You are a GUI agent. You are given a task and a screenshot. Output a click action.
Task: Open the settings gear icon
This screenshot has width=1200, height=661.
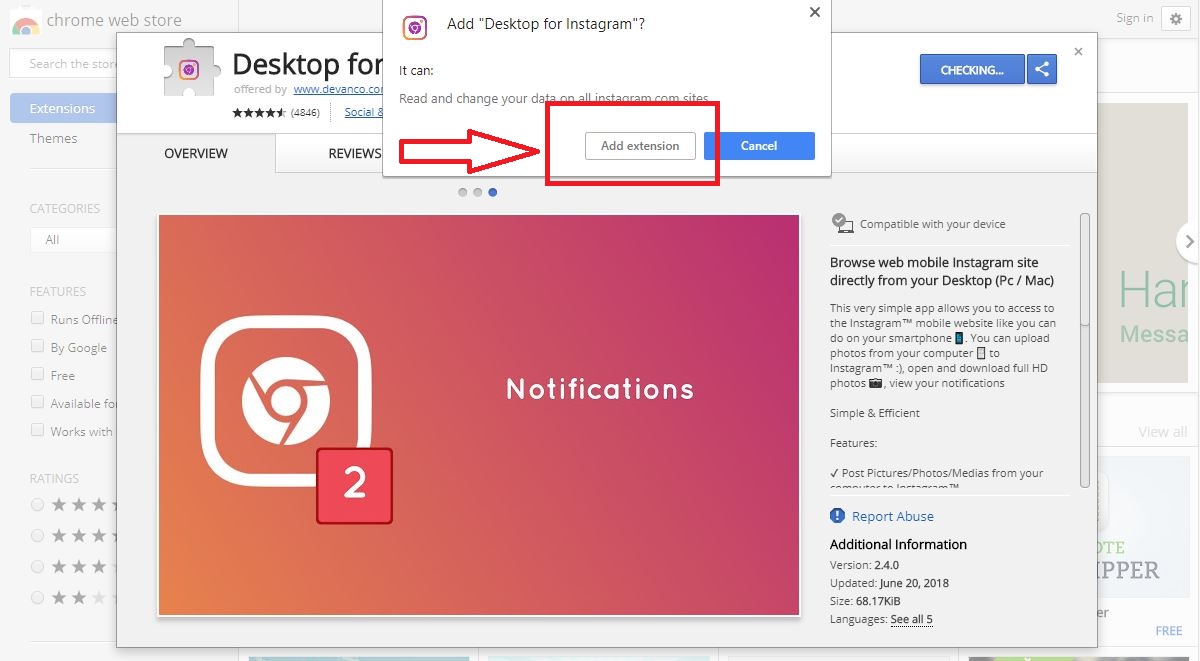tap(1174, 18)
